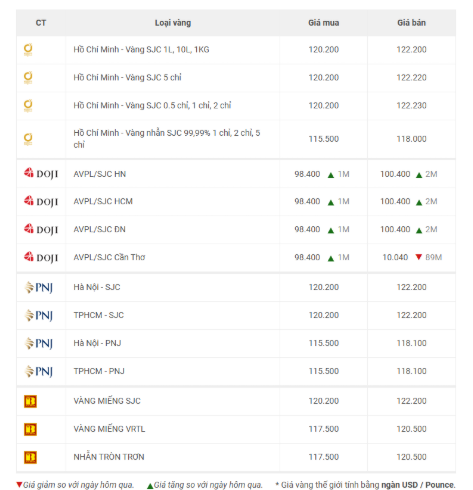
Task: Click the green up arrow next to 98.400 for AVPL/SJC HN
Action: [331, 175]
